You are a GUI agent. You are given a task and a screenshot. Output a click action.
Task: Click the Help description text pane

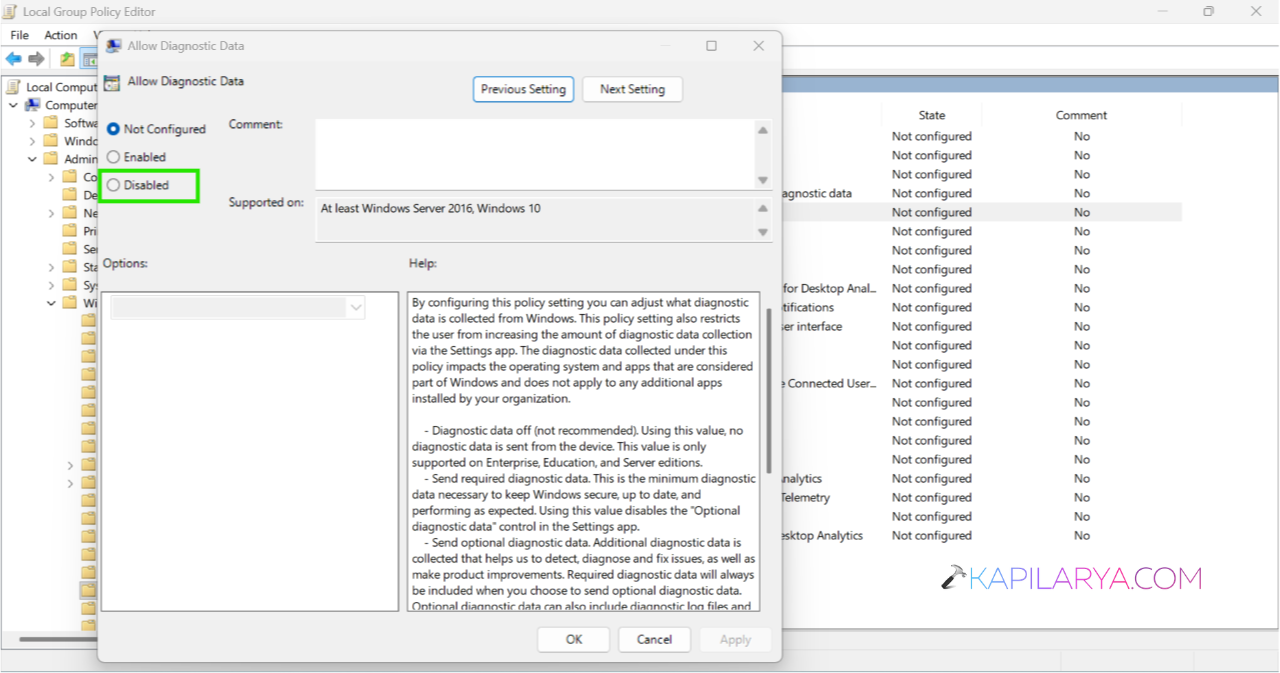point(585,451)
